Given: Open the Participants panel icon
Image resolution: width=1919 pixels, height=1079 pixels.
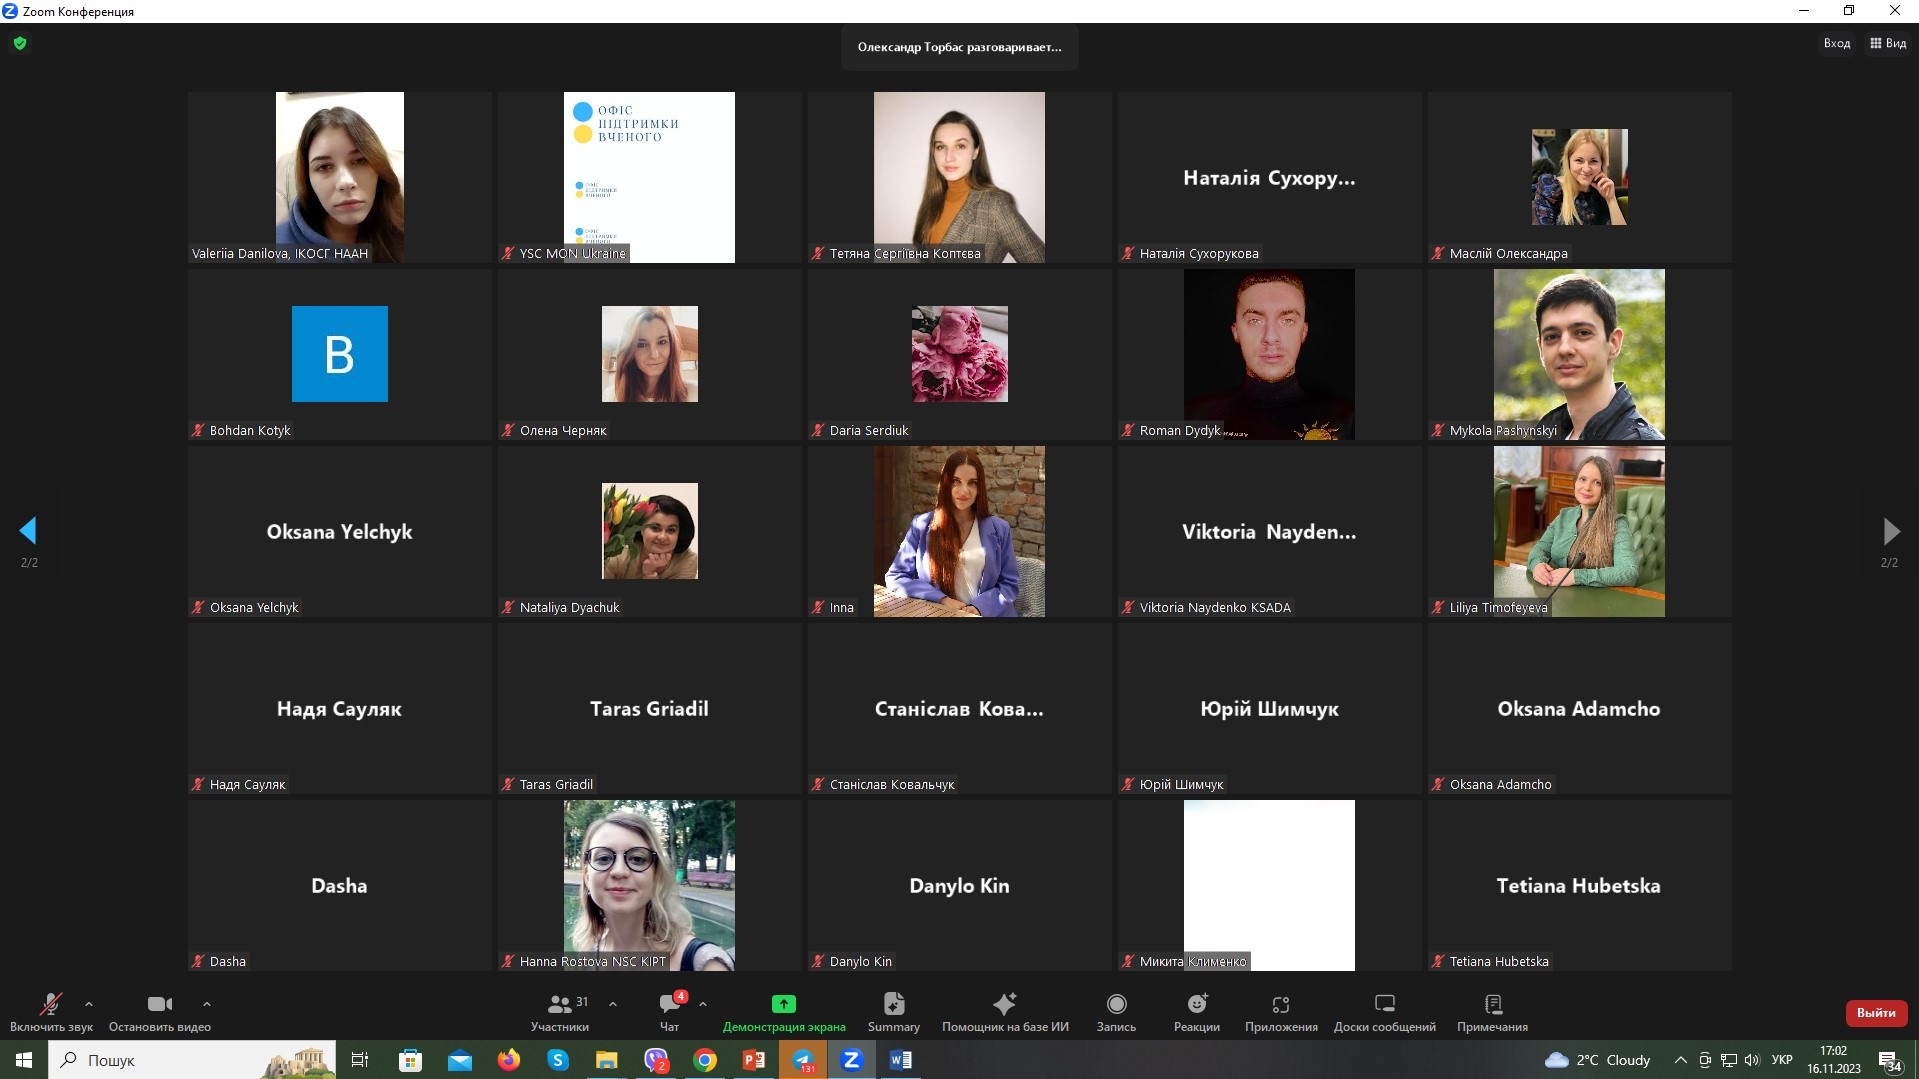Looking at the screenshot, I should [560, 1004].
